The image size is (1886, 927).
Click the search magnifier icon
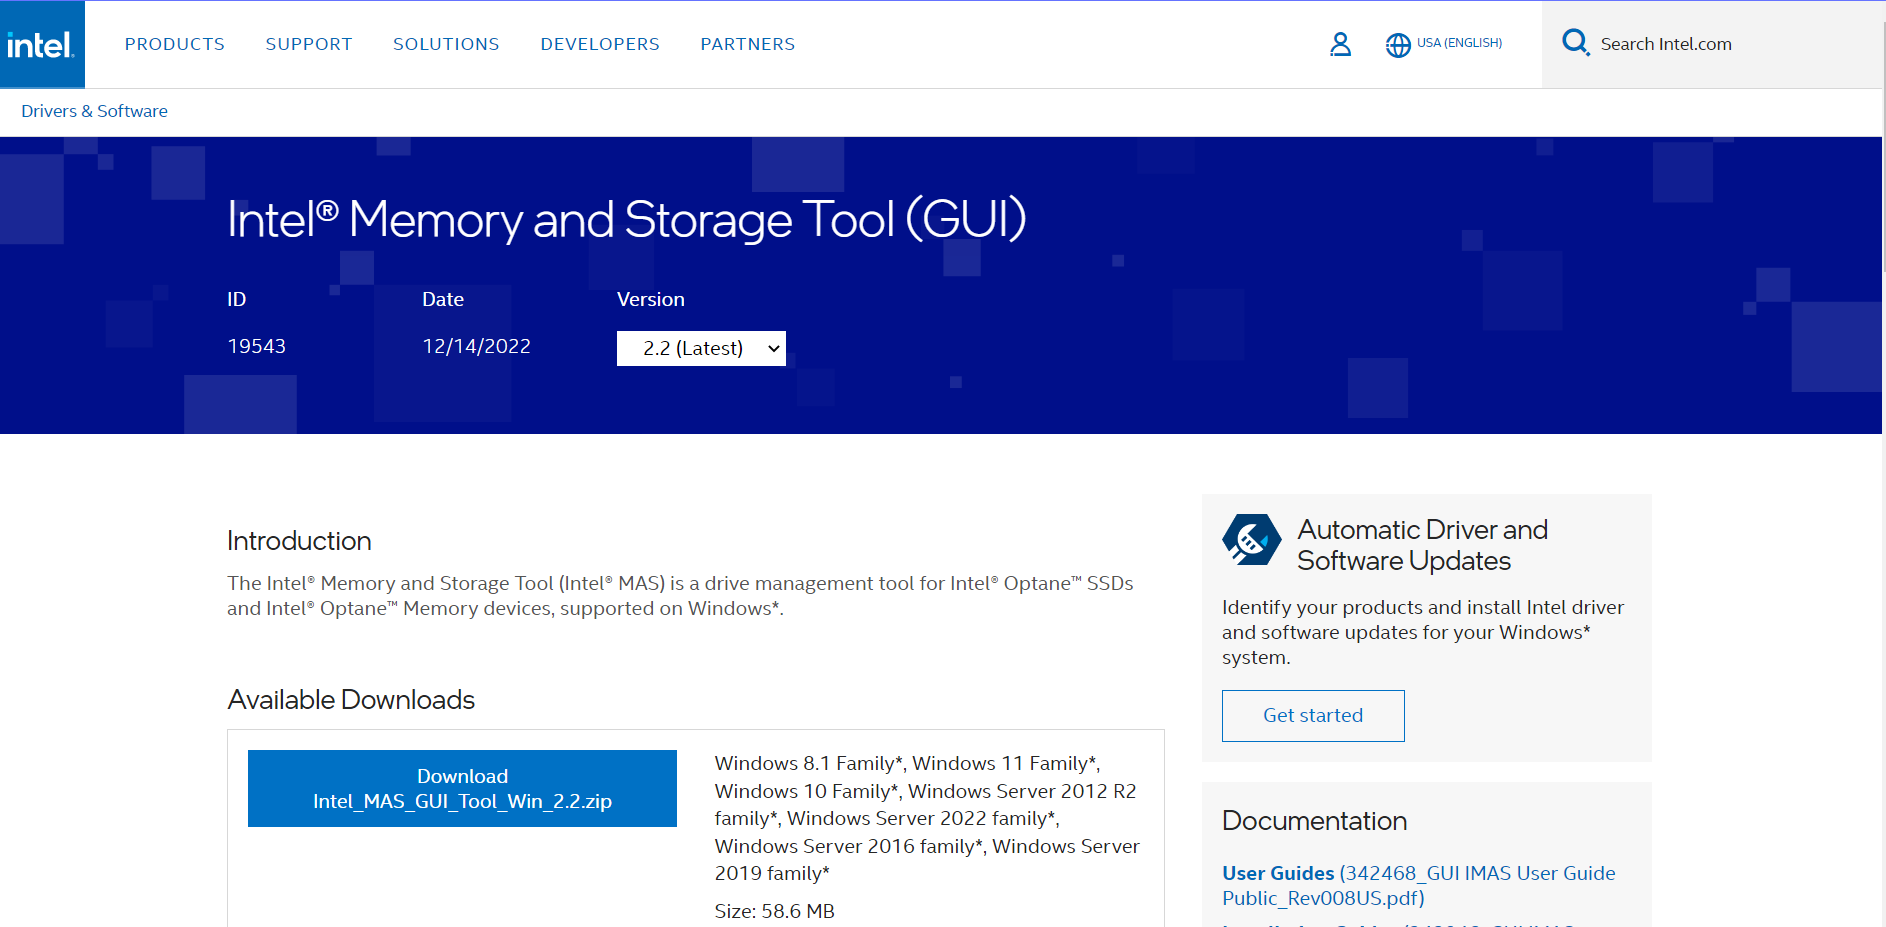pyautogui.click(x=1575, y=43)
